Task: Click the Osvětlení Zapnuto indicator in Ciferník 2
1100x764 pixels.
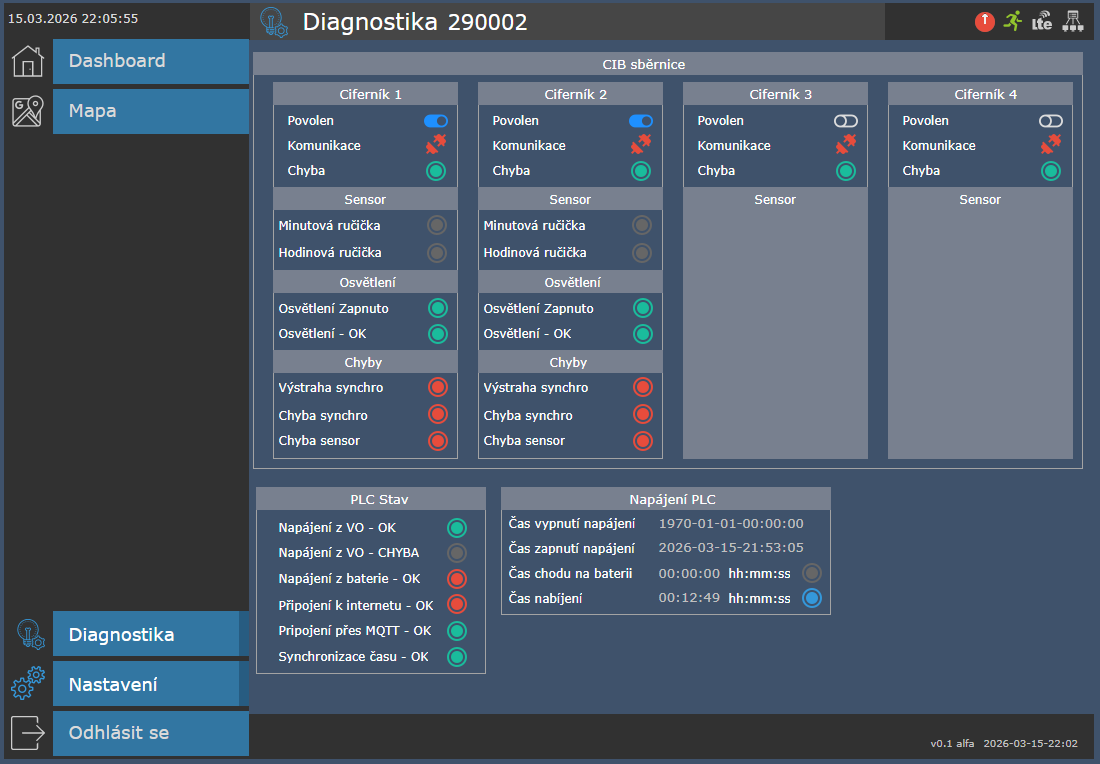Action: pos(642,308)
